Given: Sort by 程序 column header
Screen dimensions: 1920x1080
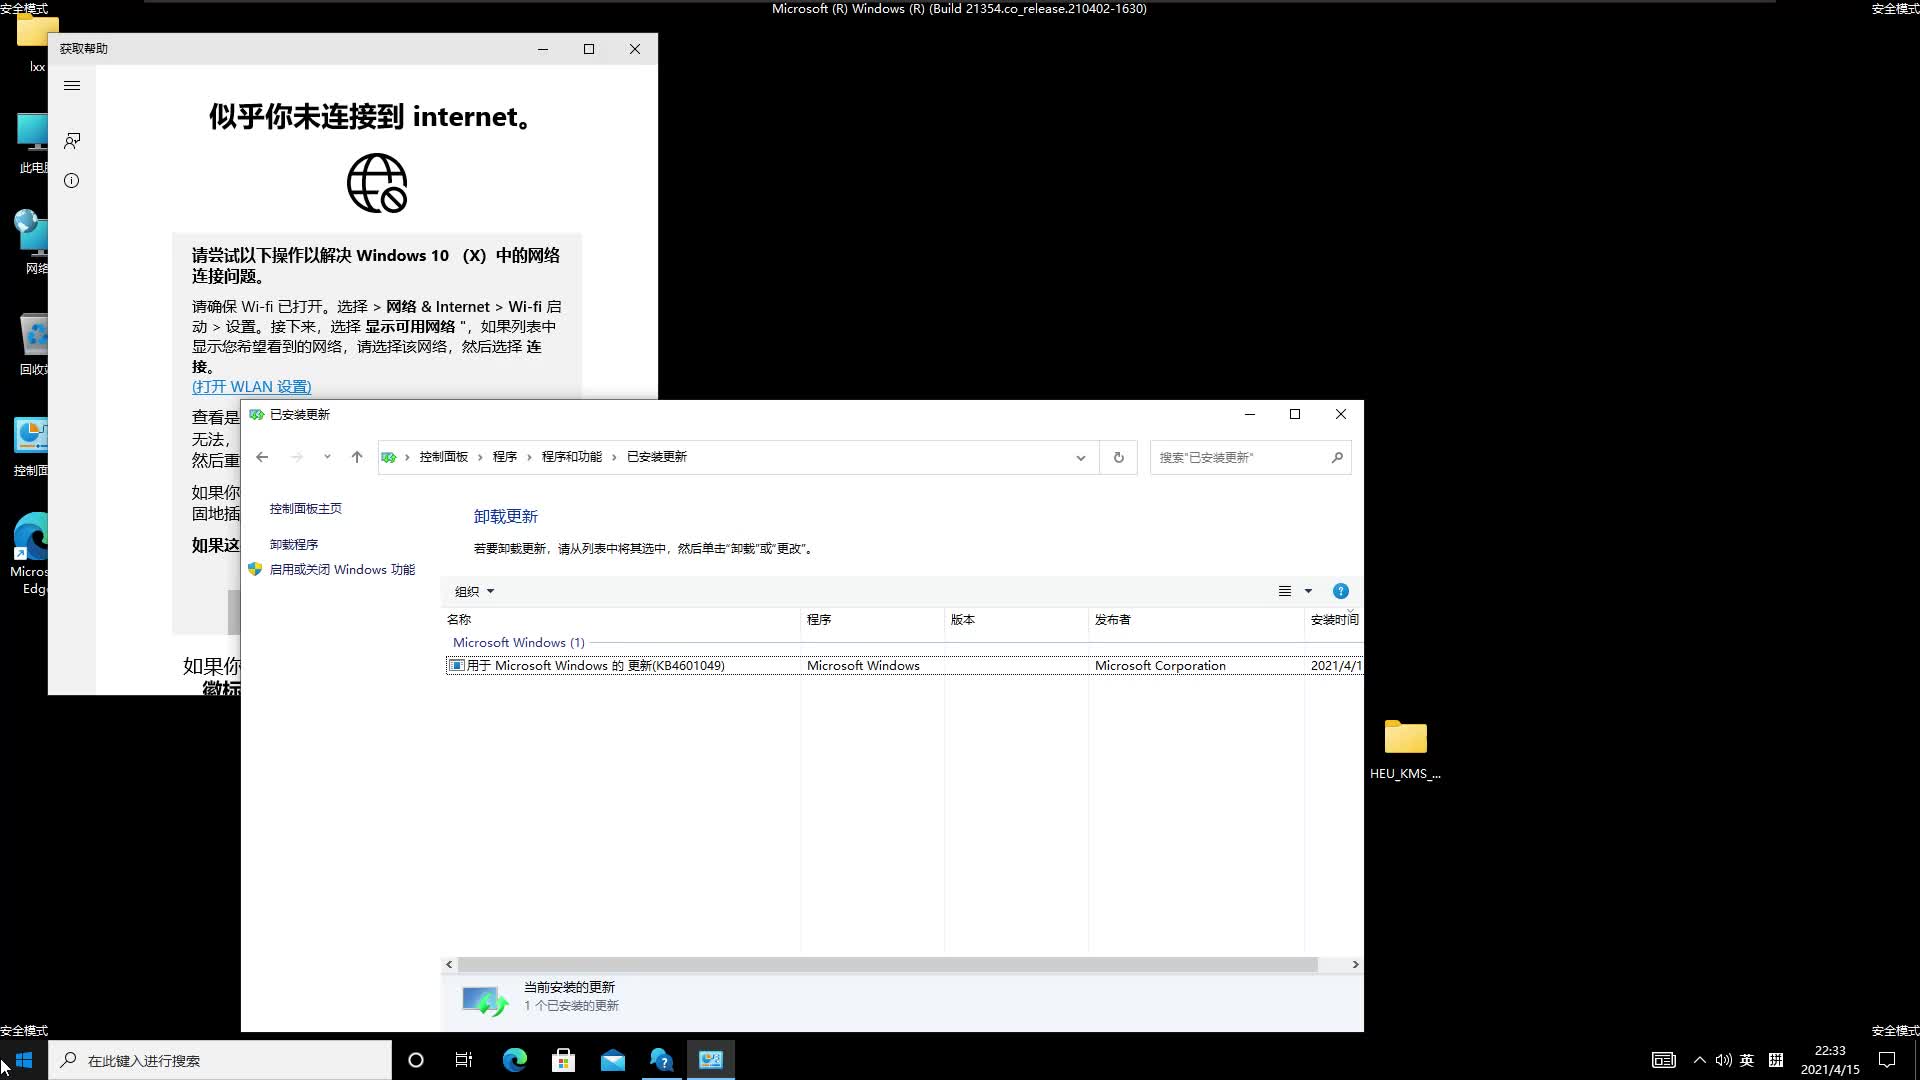Looking at the screenshot, I should pos(872,620).
